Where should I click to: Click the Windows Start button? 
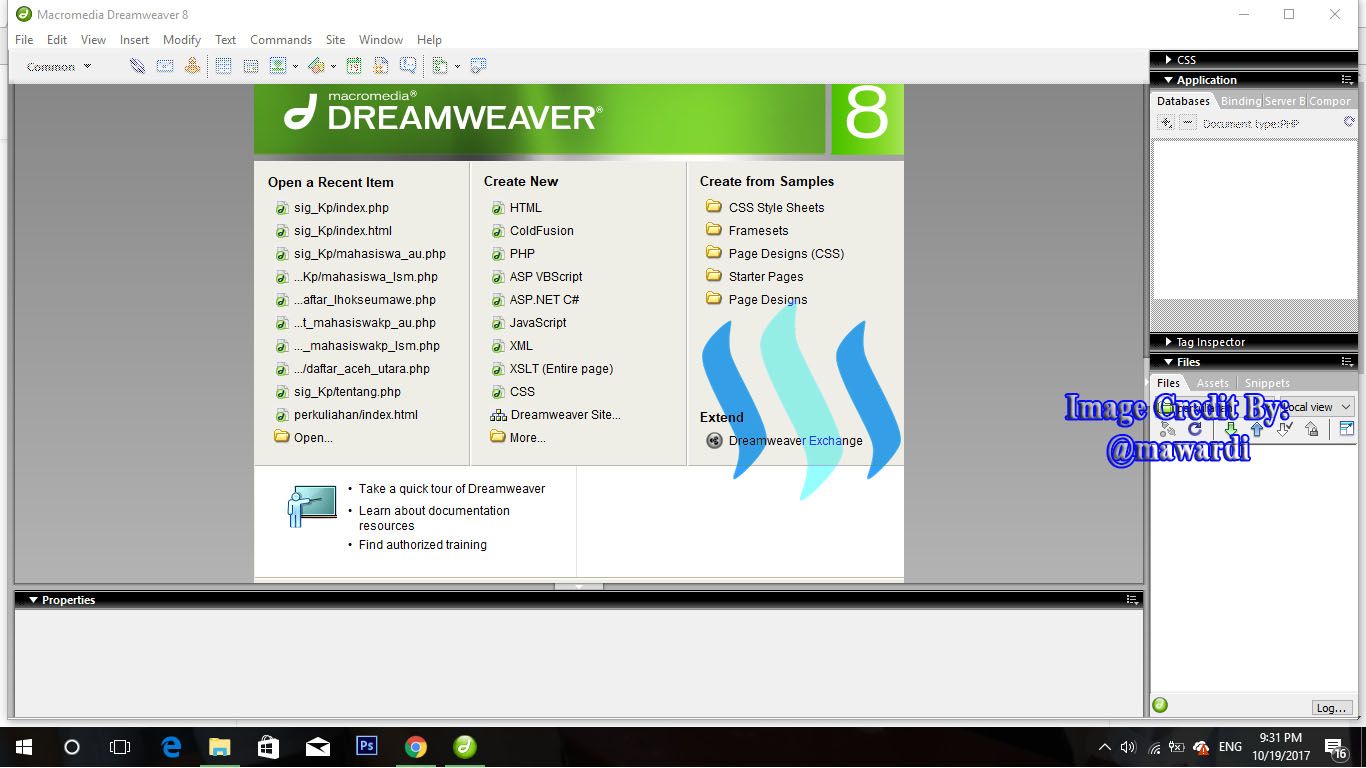23,747
